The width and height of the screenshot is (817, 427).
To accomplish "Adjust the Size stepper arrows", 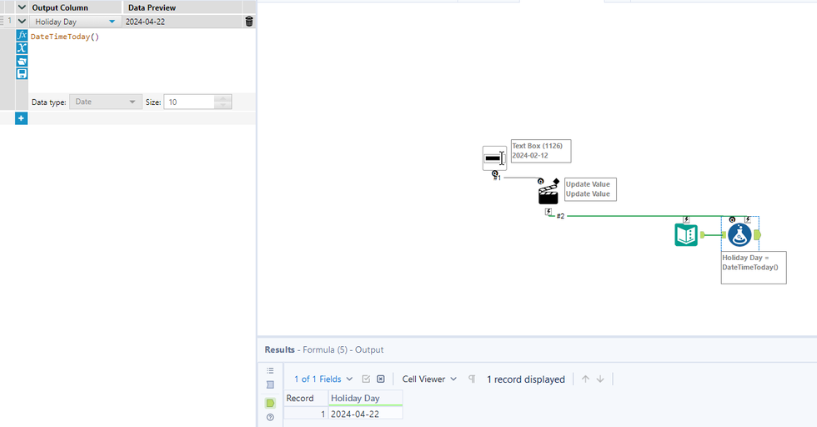I will [223, 102].
